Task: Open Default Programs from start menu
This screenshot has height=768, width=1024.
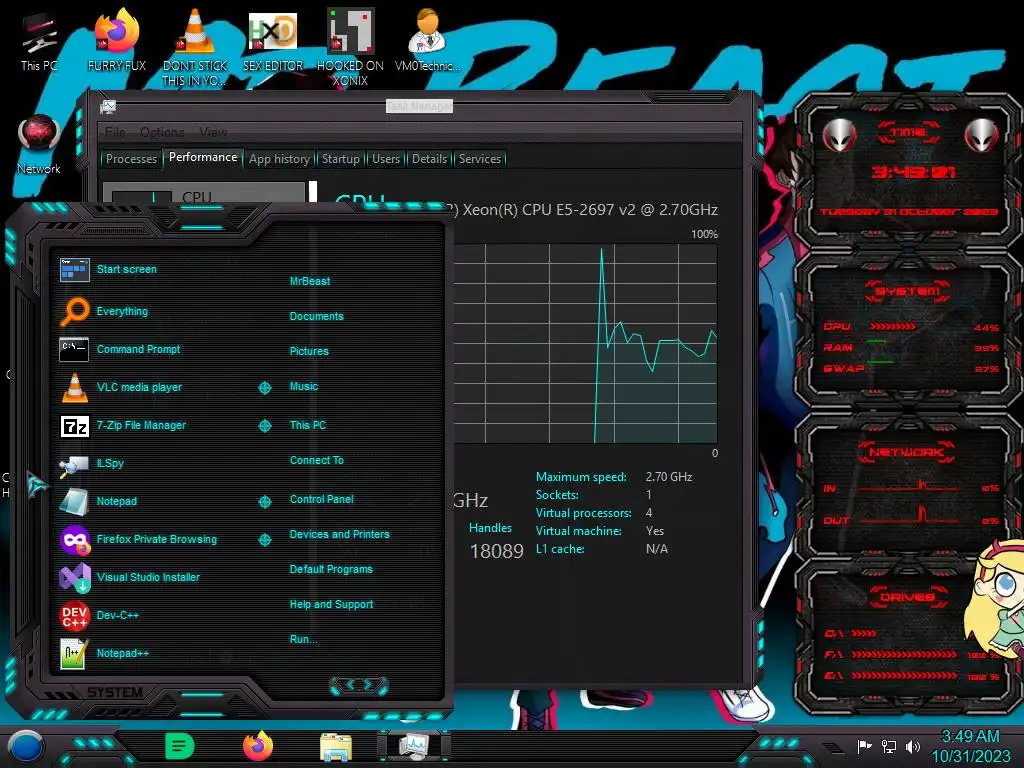Action: [330, 569]
